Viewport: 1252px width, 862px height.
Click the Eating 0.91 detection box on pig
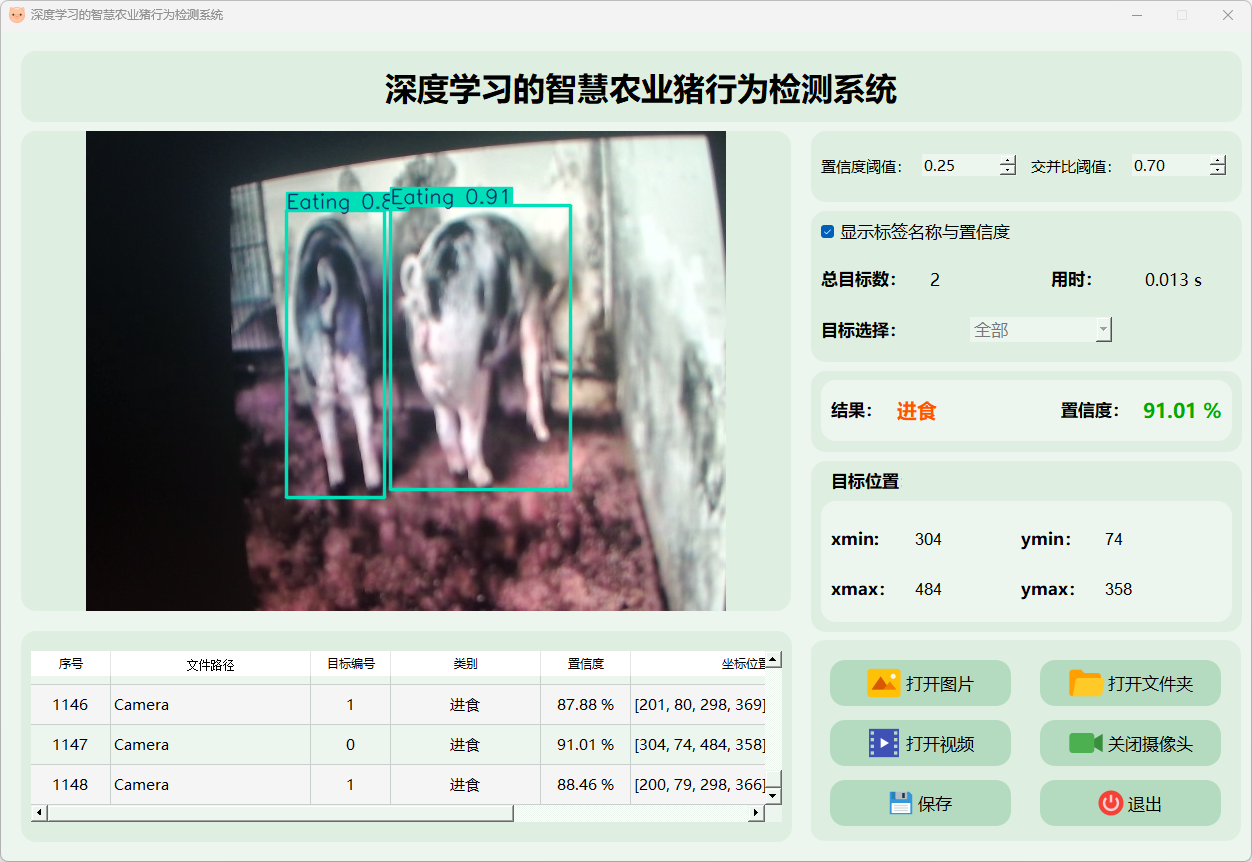coord(480,347)
